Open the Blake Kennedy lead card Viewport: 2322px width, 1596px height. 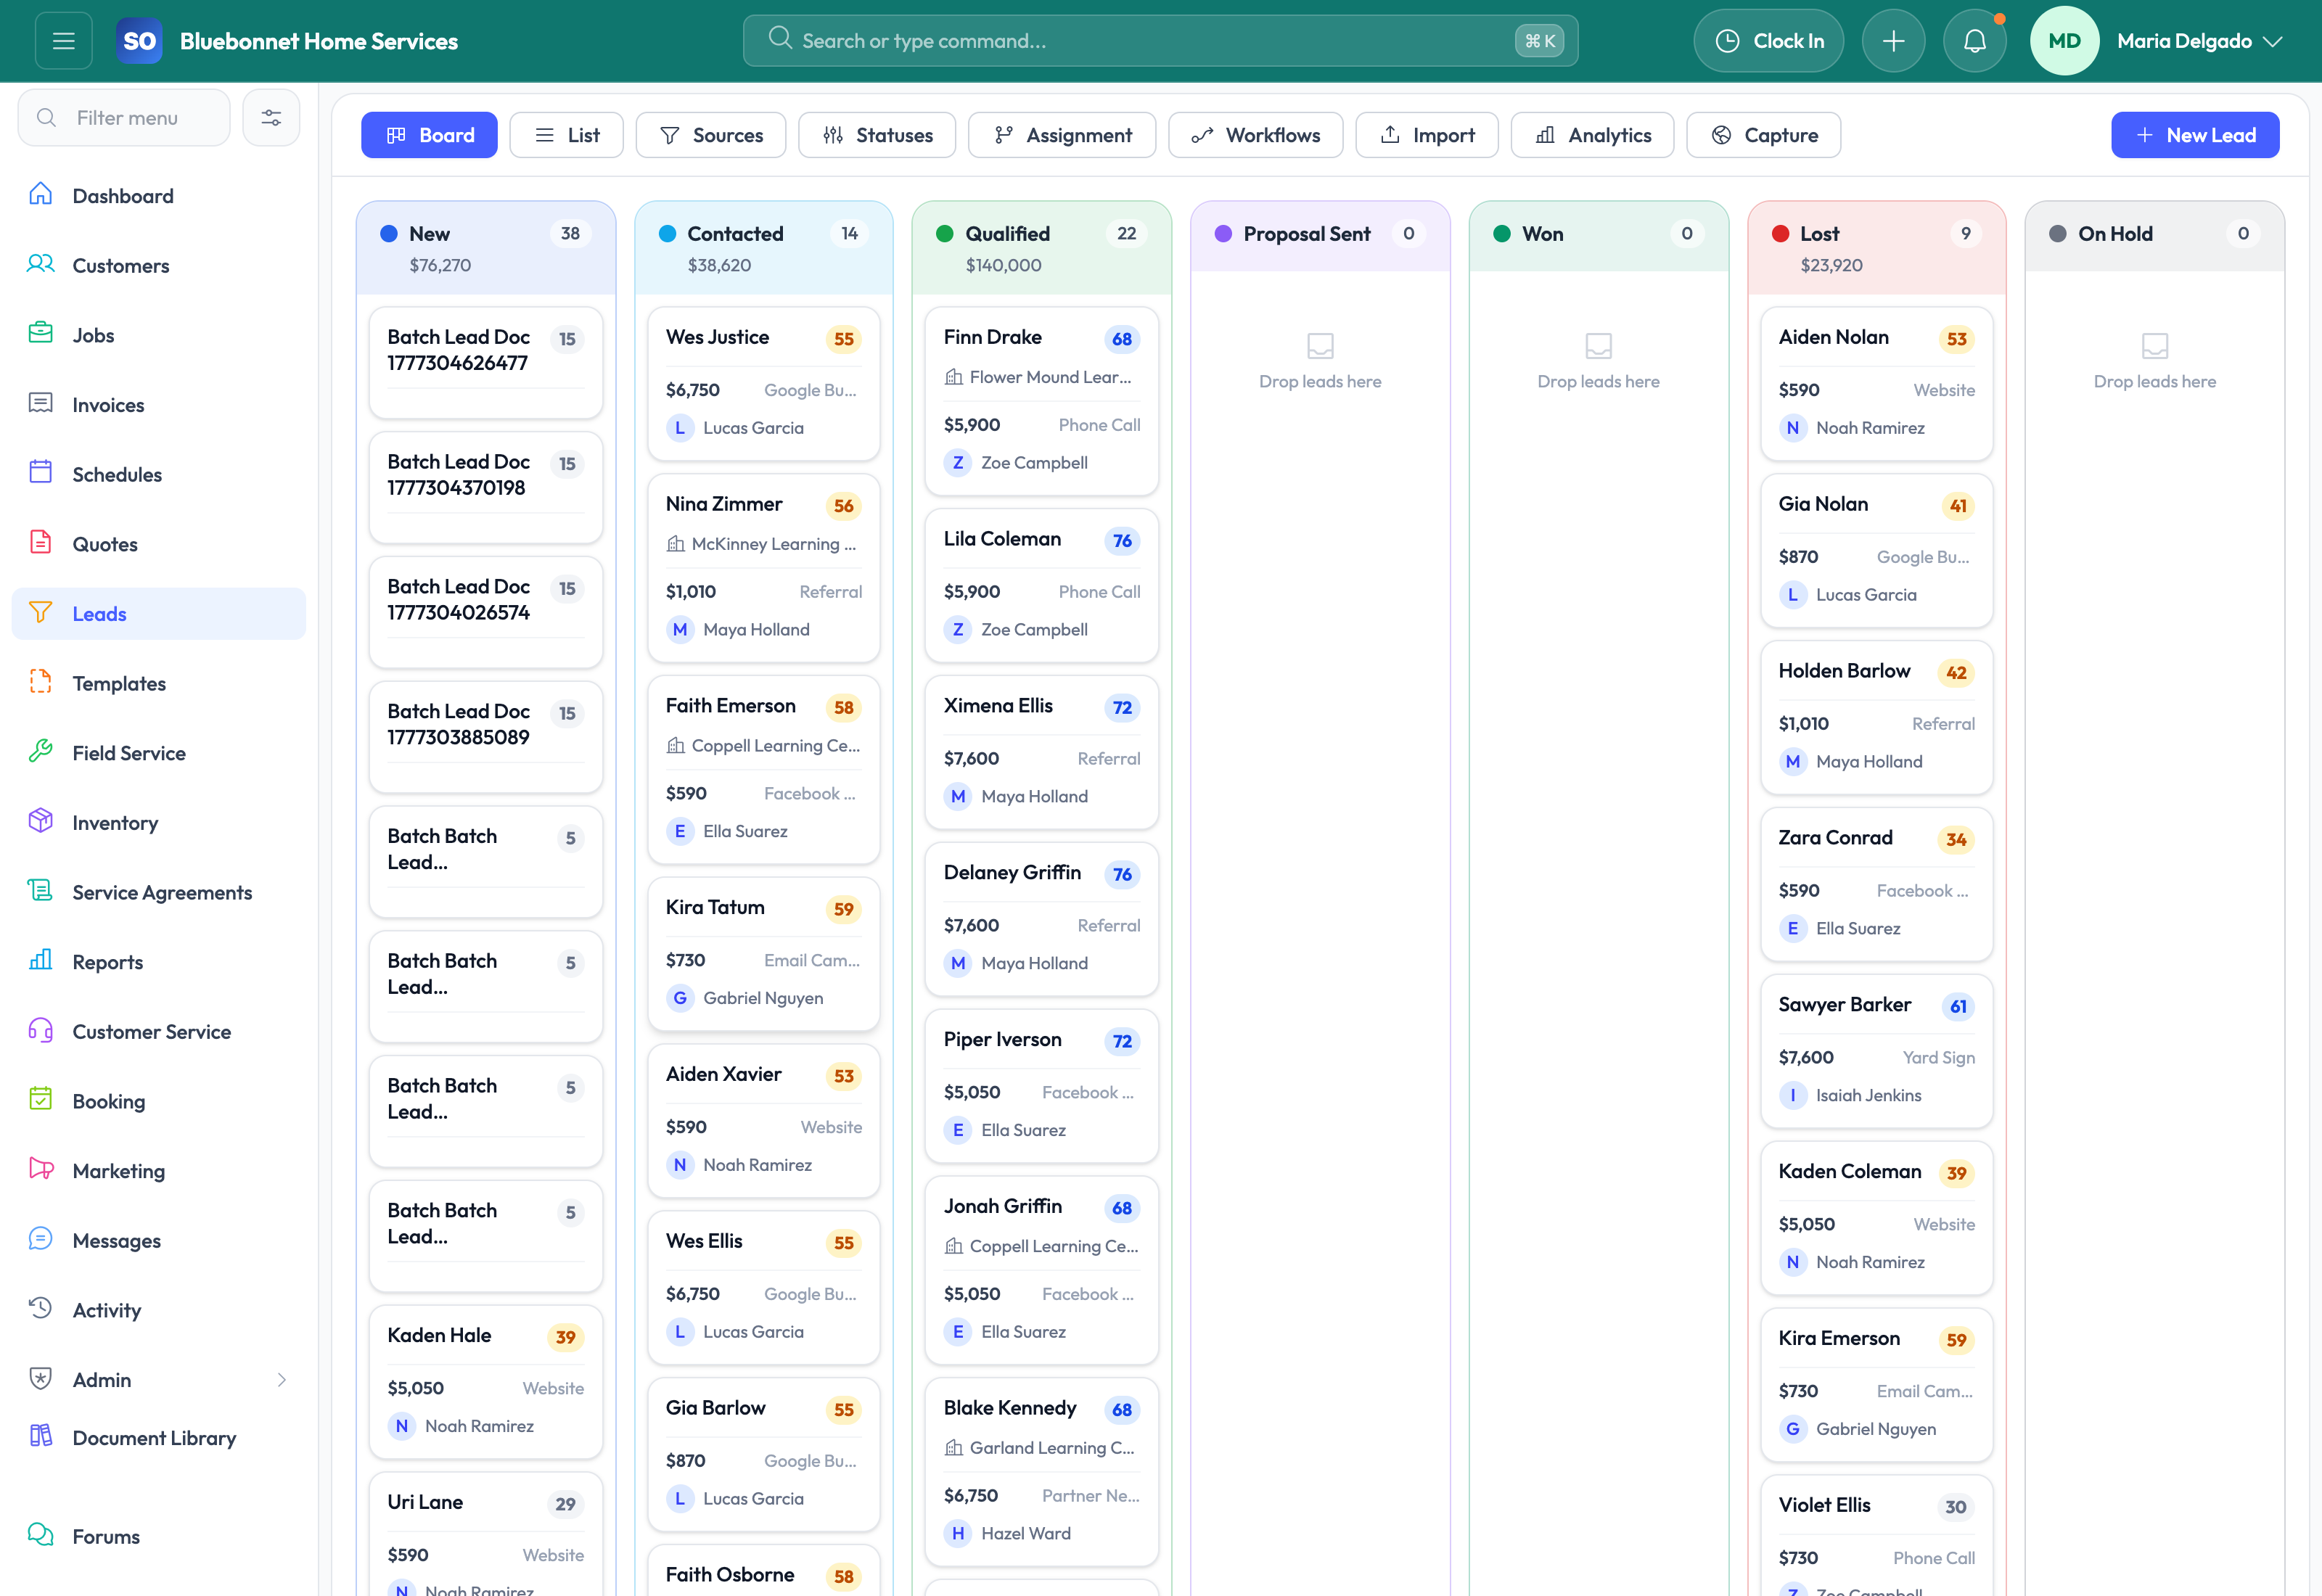pyautogui.click(x=1041, y=1471)
